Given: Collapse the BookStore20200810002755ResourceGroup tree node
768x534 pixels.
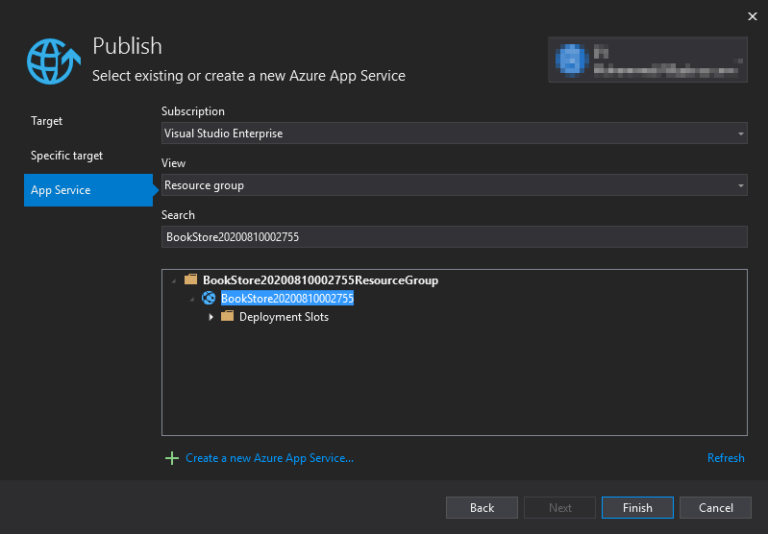Looking at the screenshot, I should [x=175, y=281].
